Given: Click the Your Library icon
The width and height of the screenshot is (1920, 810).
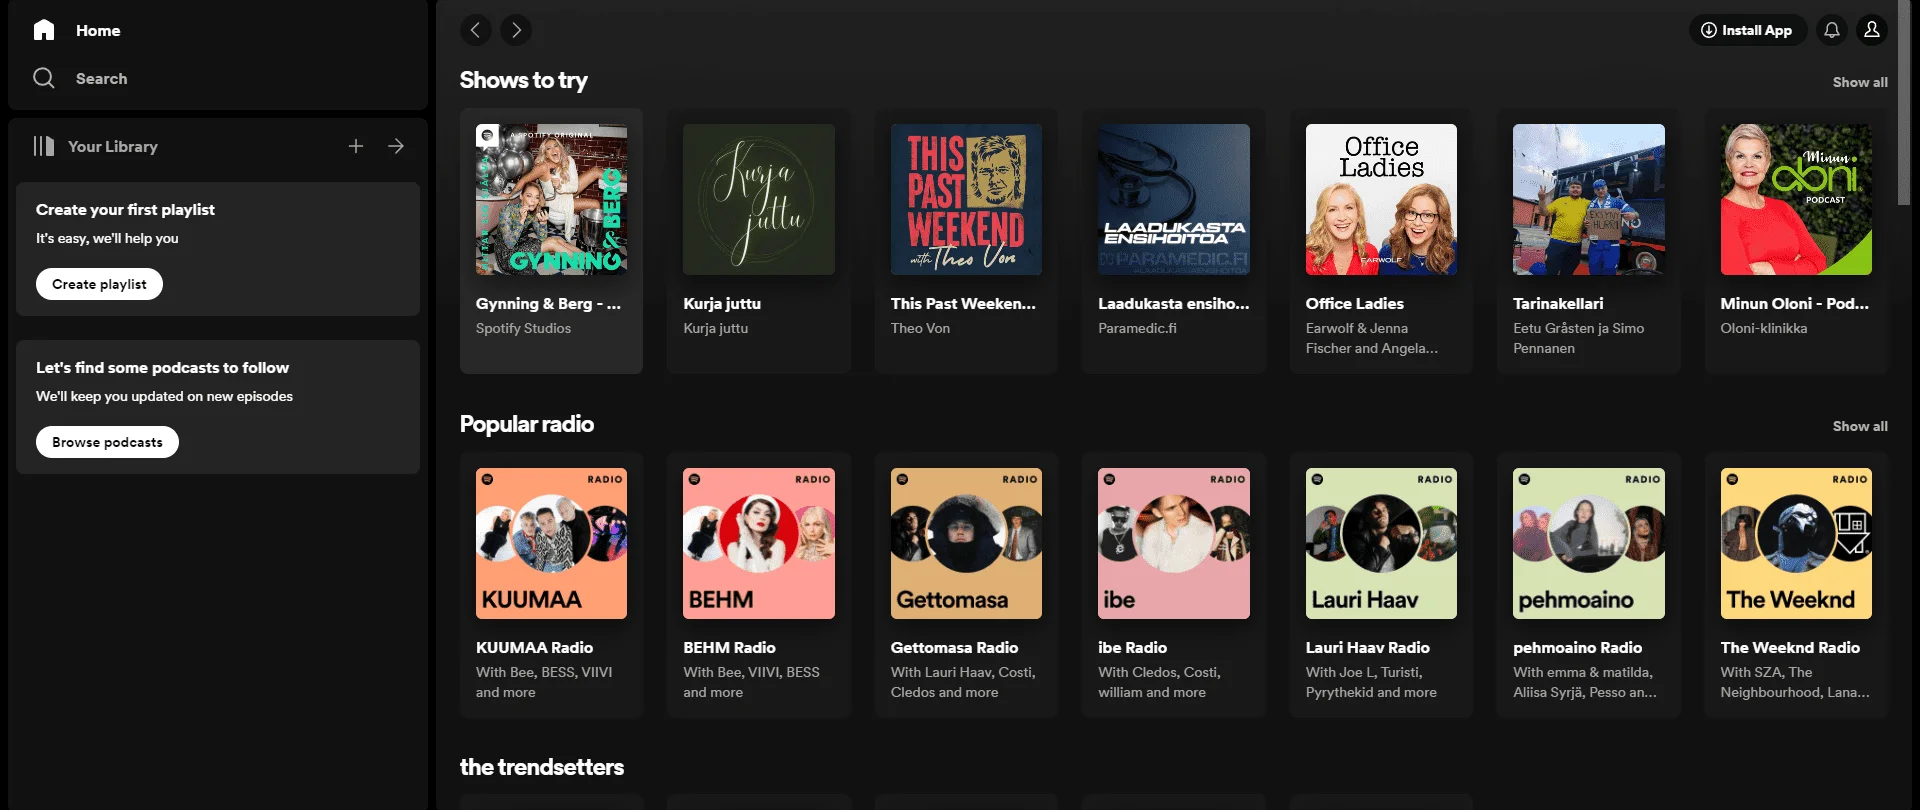Looking at the screenshot, I should pyautogui.click(x=44, y=146).
